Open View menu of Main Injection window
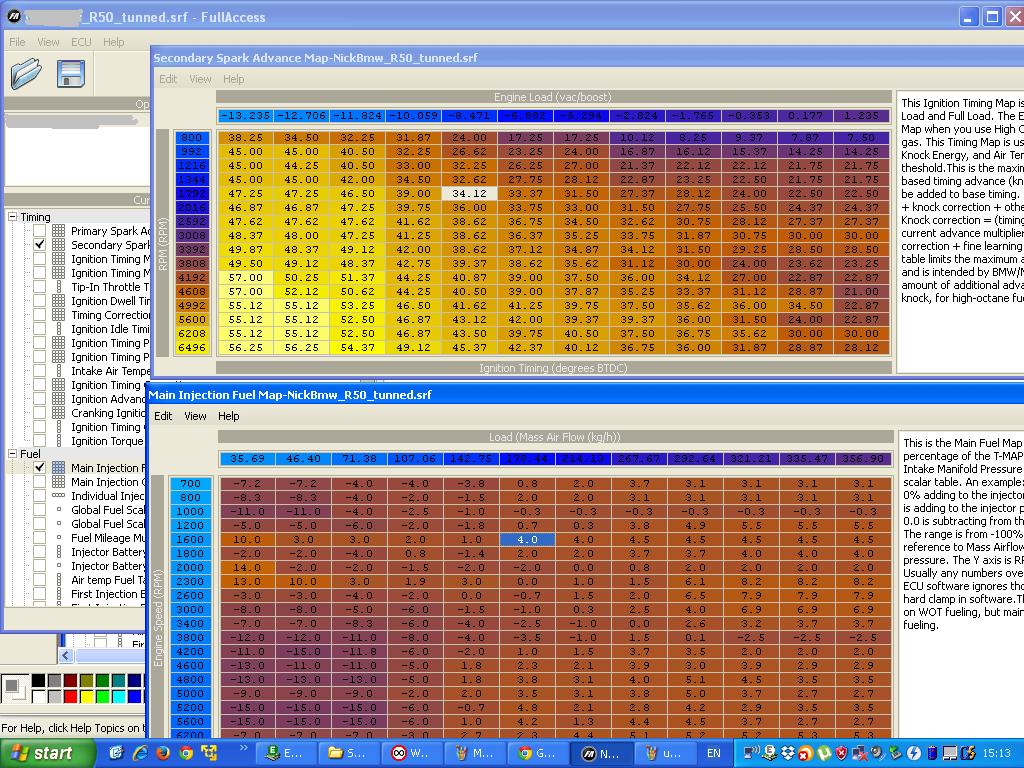This screenshot has width=1024, height=768. [x=195, y=416]
